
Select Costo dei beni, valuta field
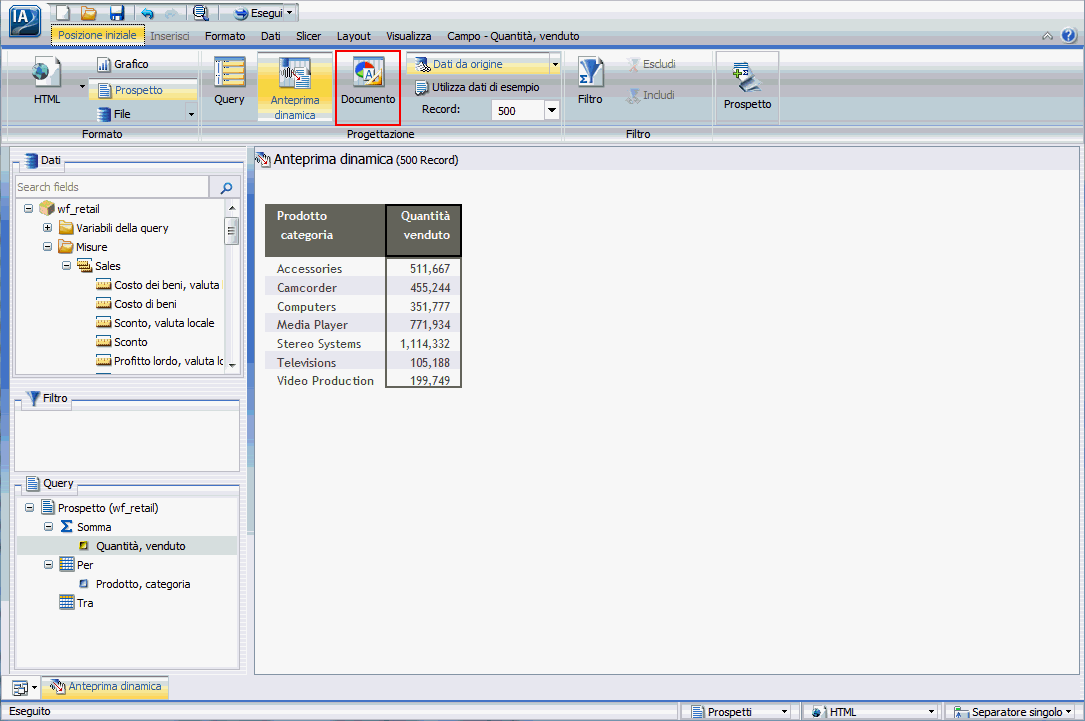pos(158,285)
